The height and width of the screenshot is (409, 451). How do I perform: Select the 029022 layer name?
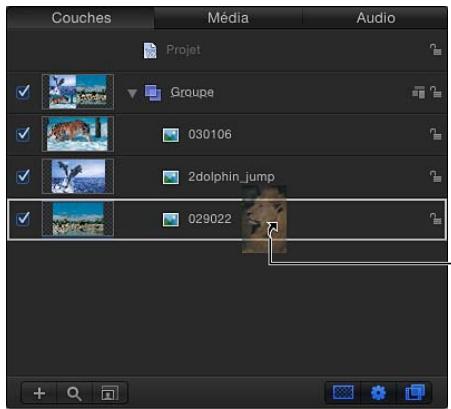click(210, 219)
